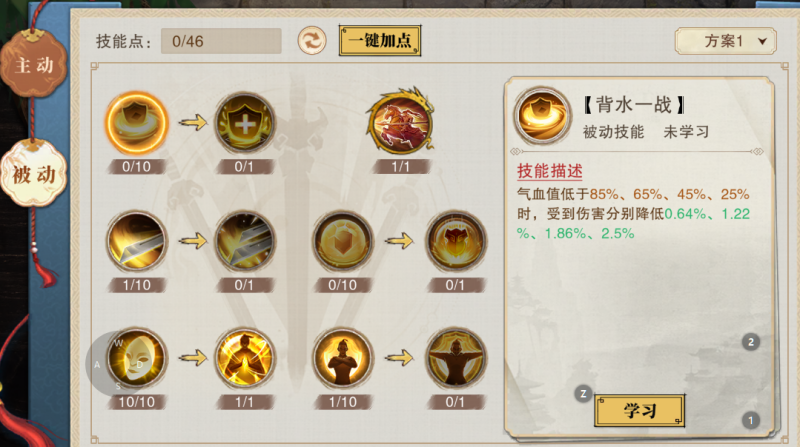Select the slashing blades skill 0/1
Viewport: 800px width, 447px height.
point(245,241)
